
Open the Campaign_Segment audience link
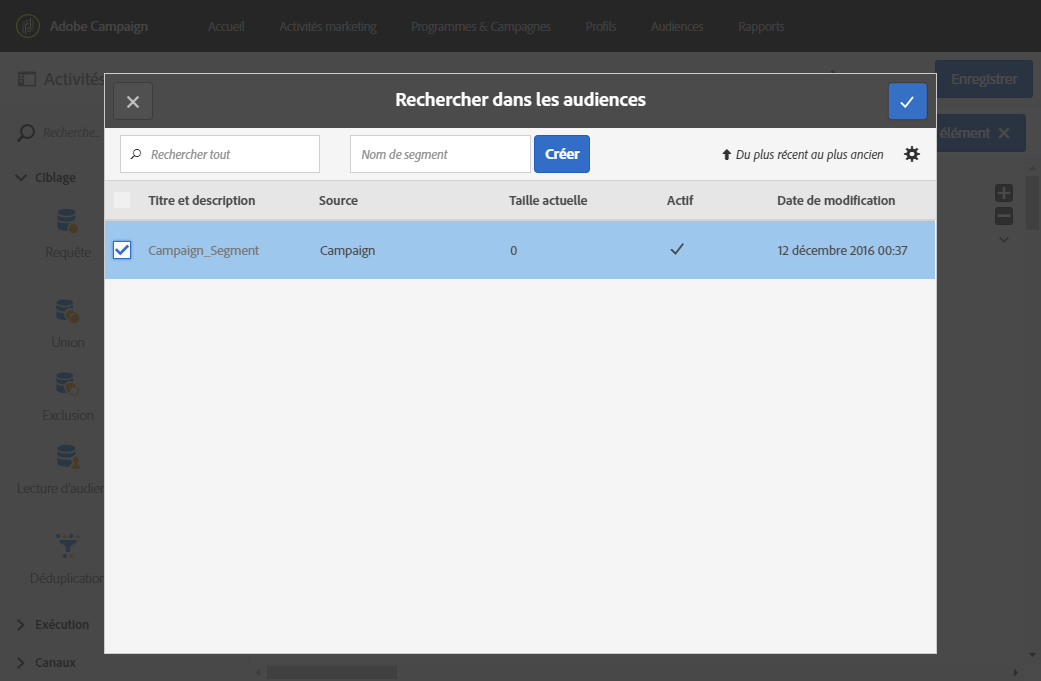[203, 250]
